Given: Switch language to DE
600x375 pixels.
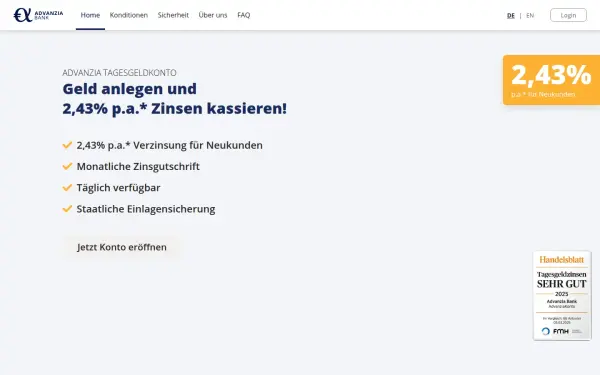Looking at the screenshot, I should [510, 15].
